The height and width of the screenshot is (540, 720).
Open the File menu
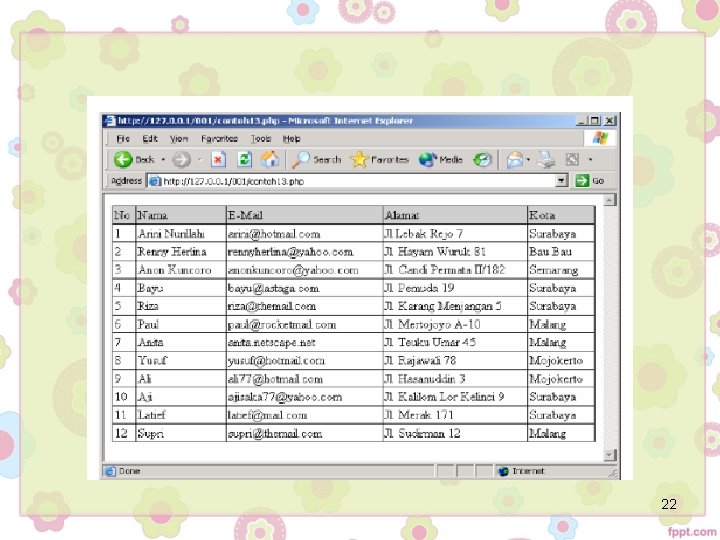click(x=123, y=139)
